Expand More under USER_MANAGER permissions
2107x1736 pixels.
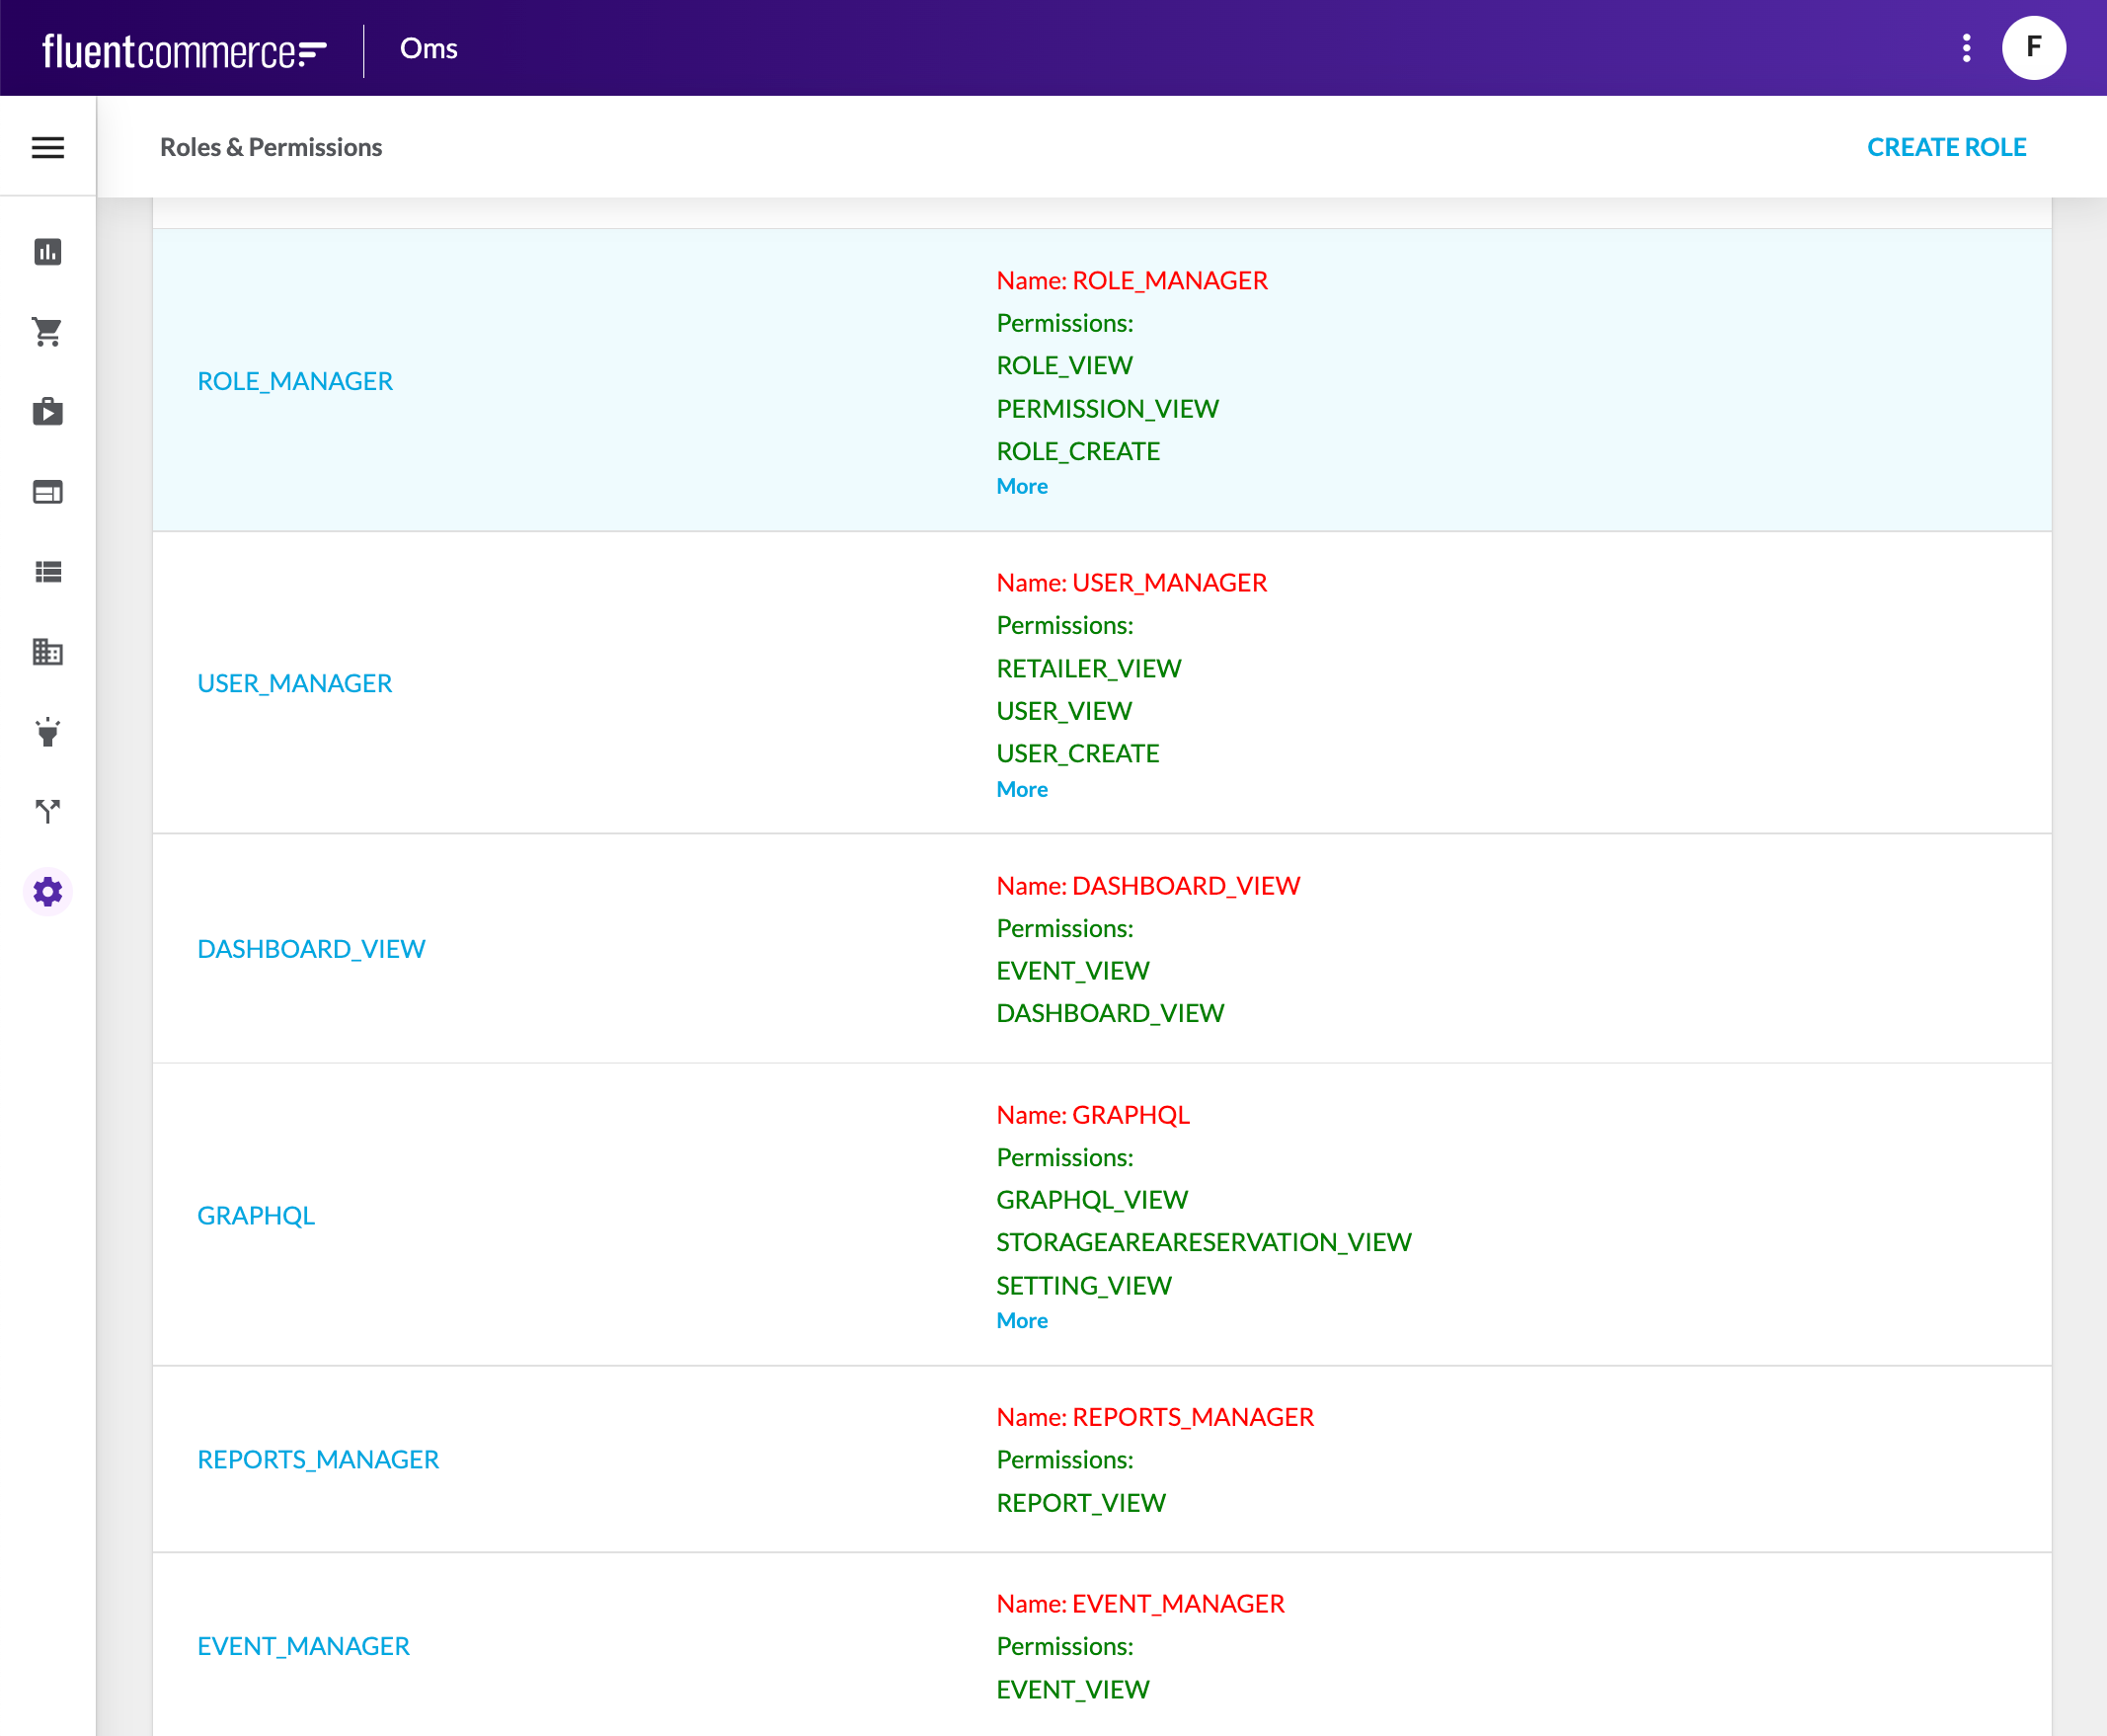(x=1021, y=789)
